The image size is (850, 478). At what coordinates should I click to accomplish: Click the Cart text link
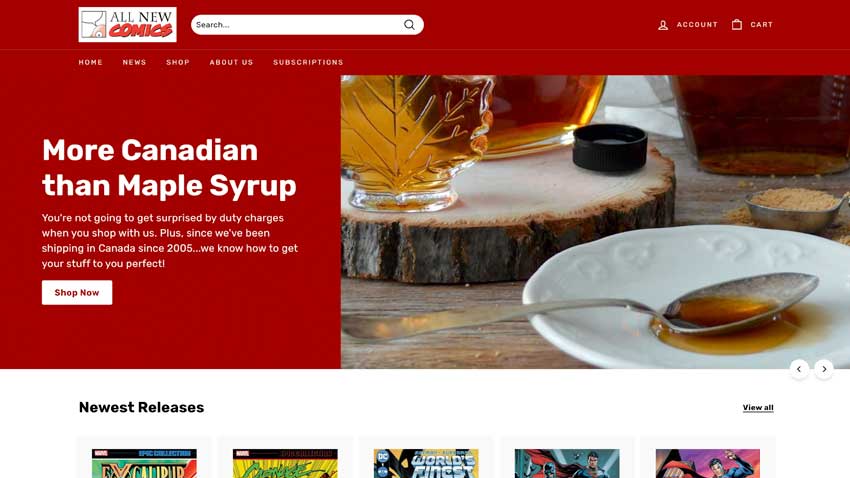click(762, 24)
